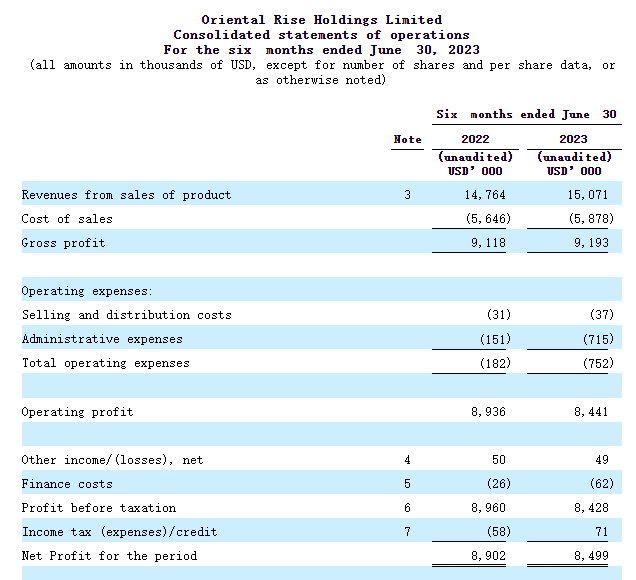Click the 'Operating expenses:' heading
Viewport: 636px width, 580px height.
tap(87, 291)
